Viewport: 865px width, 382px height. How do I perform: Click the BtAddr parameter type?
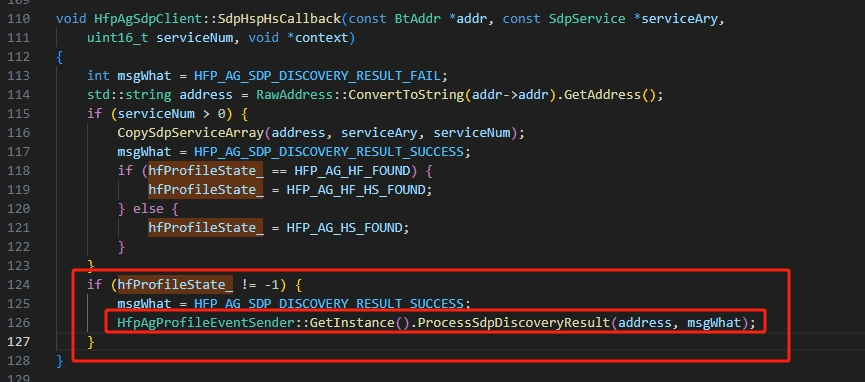(418, 19)
